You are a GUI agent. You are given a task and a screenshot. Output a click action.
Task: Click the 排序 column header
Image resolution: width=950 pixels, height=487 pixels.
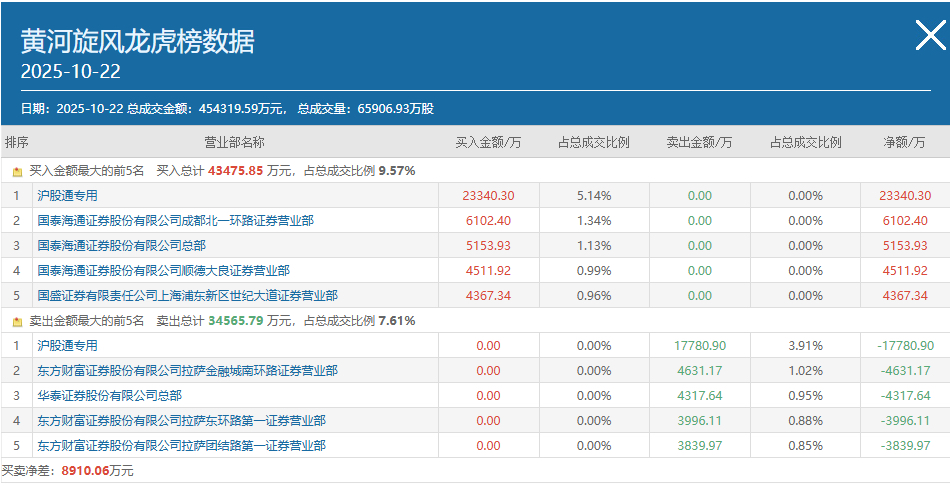click(17, 142)
